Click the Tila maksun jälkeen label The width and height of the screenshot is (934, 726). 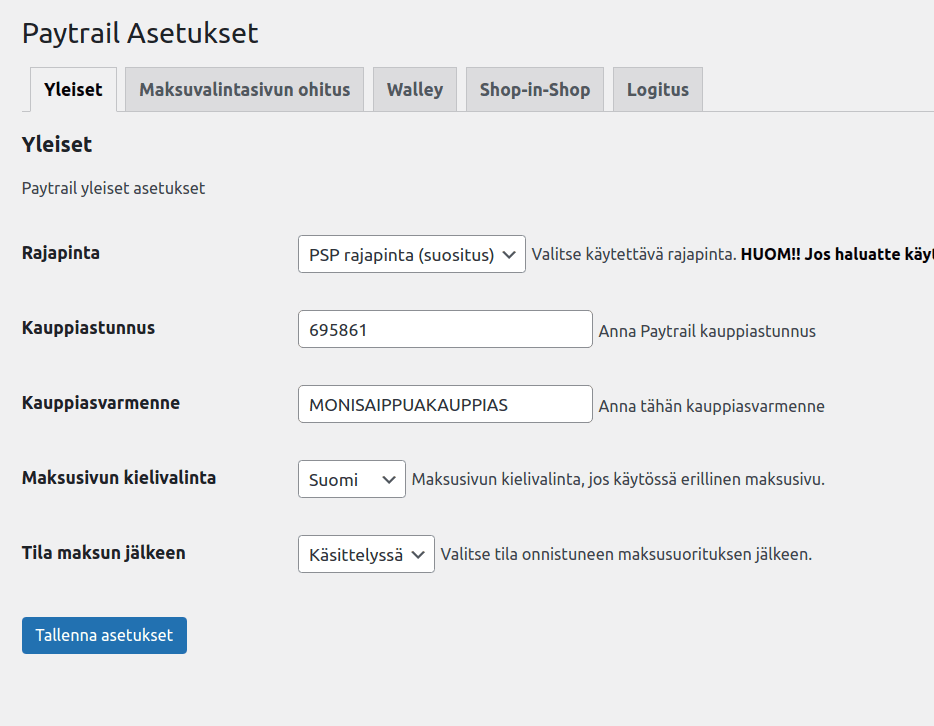pyautogui.click(x=103, y=553)
